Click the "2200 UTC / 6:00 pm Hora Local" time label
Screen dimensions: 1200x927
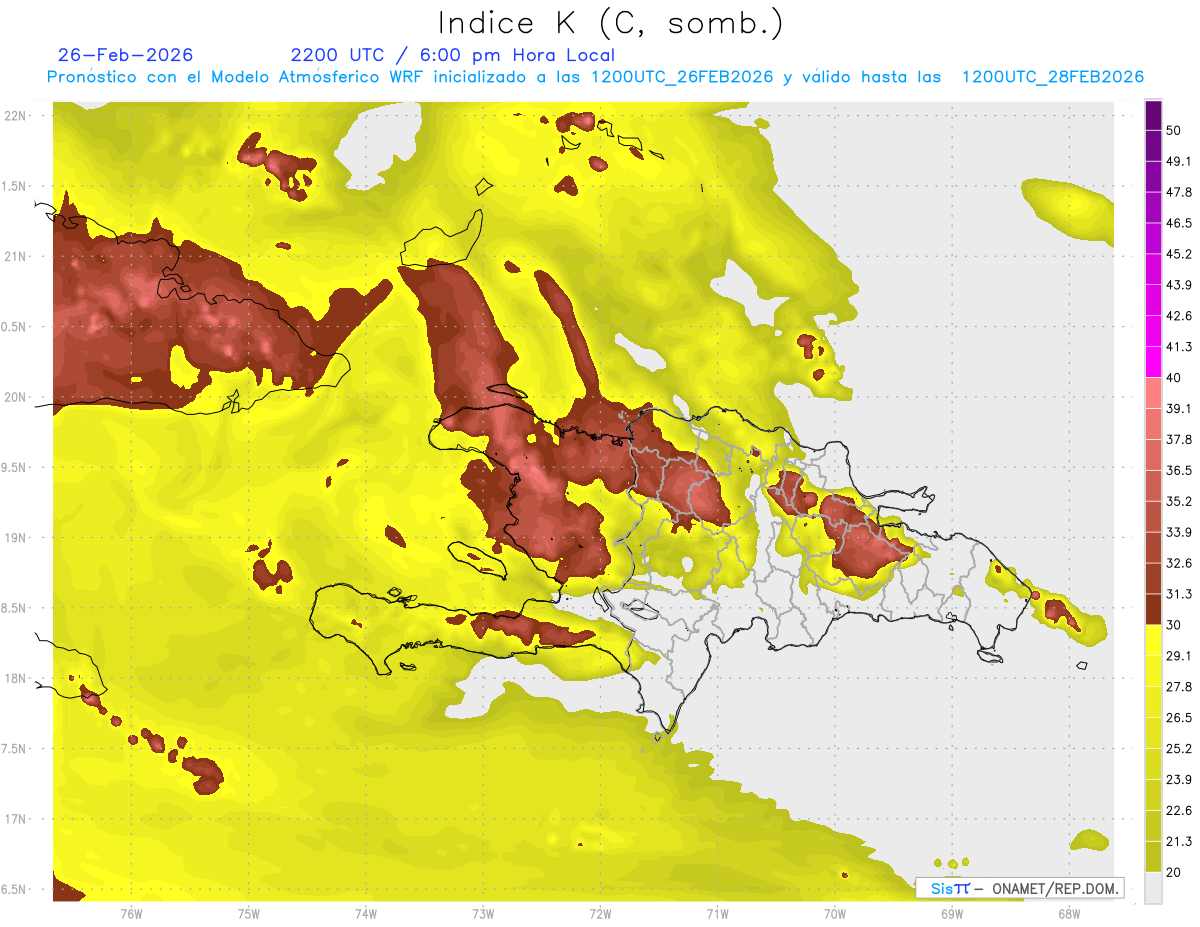click(x=453, y=55)
